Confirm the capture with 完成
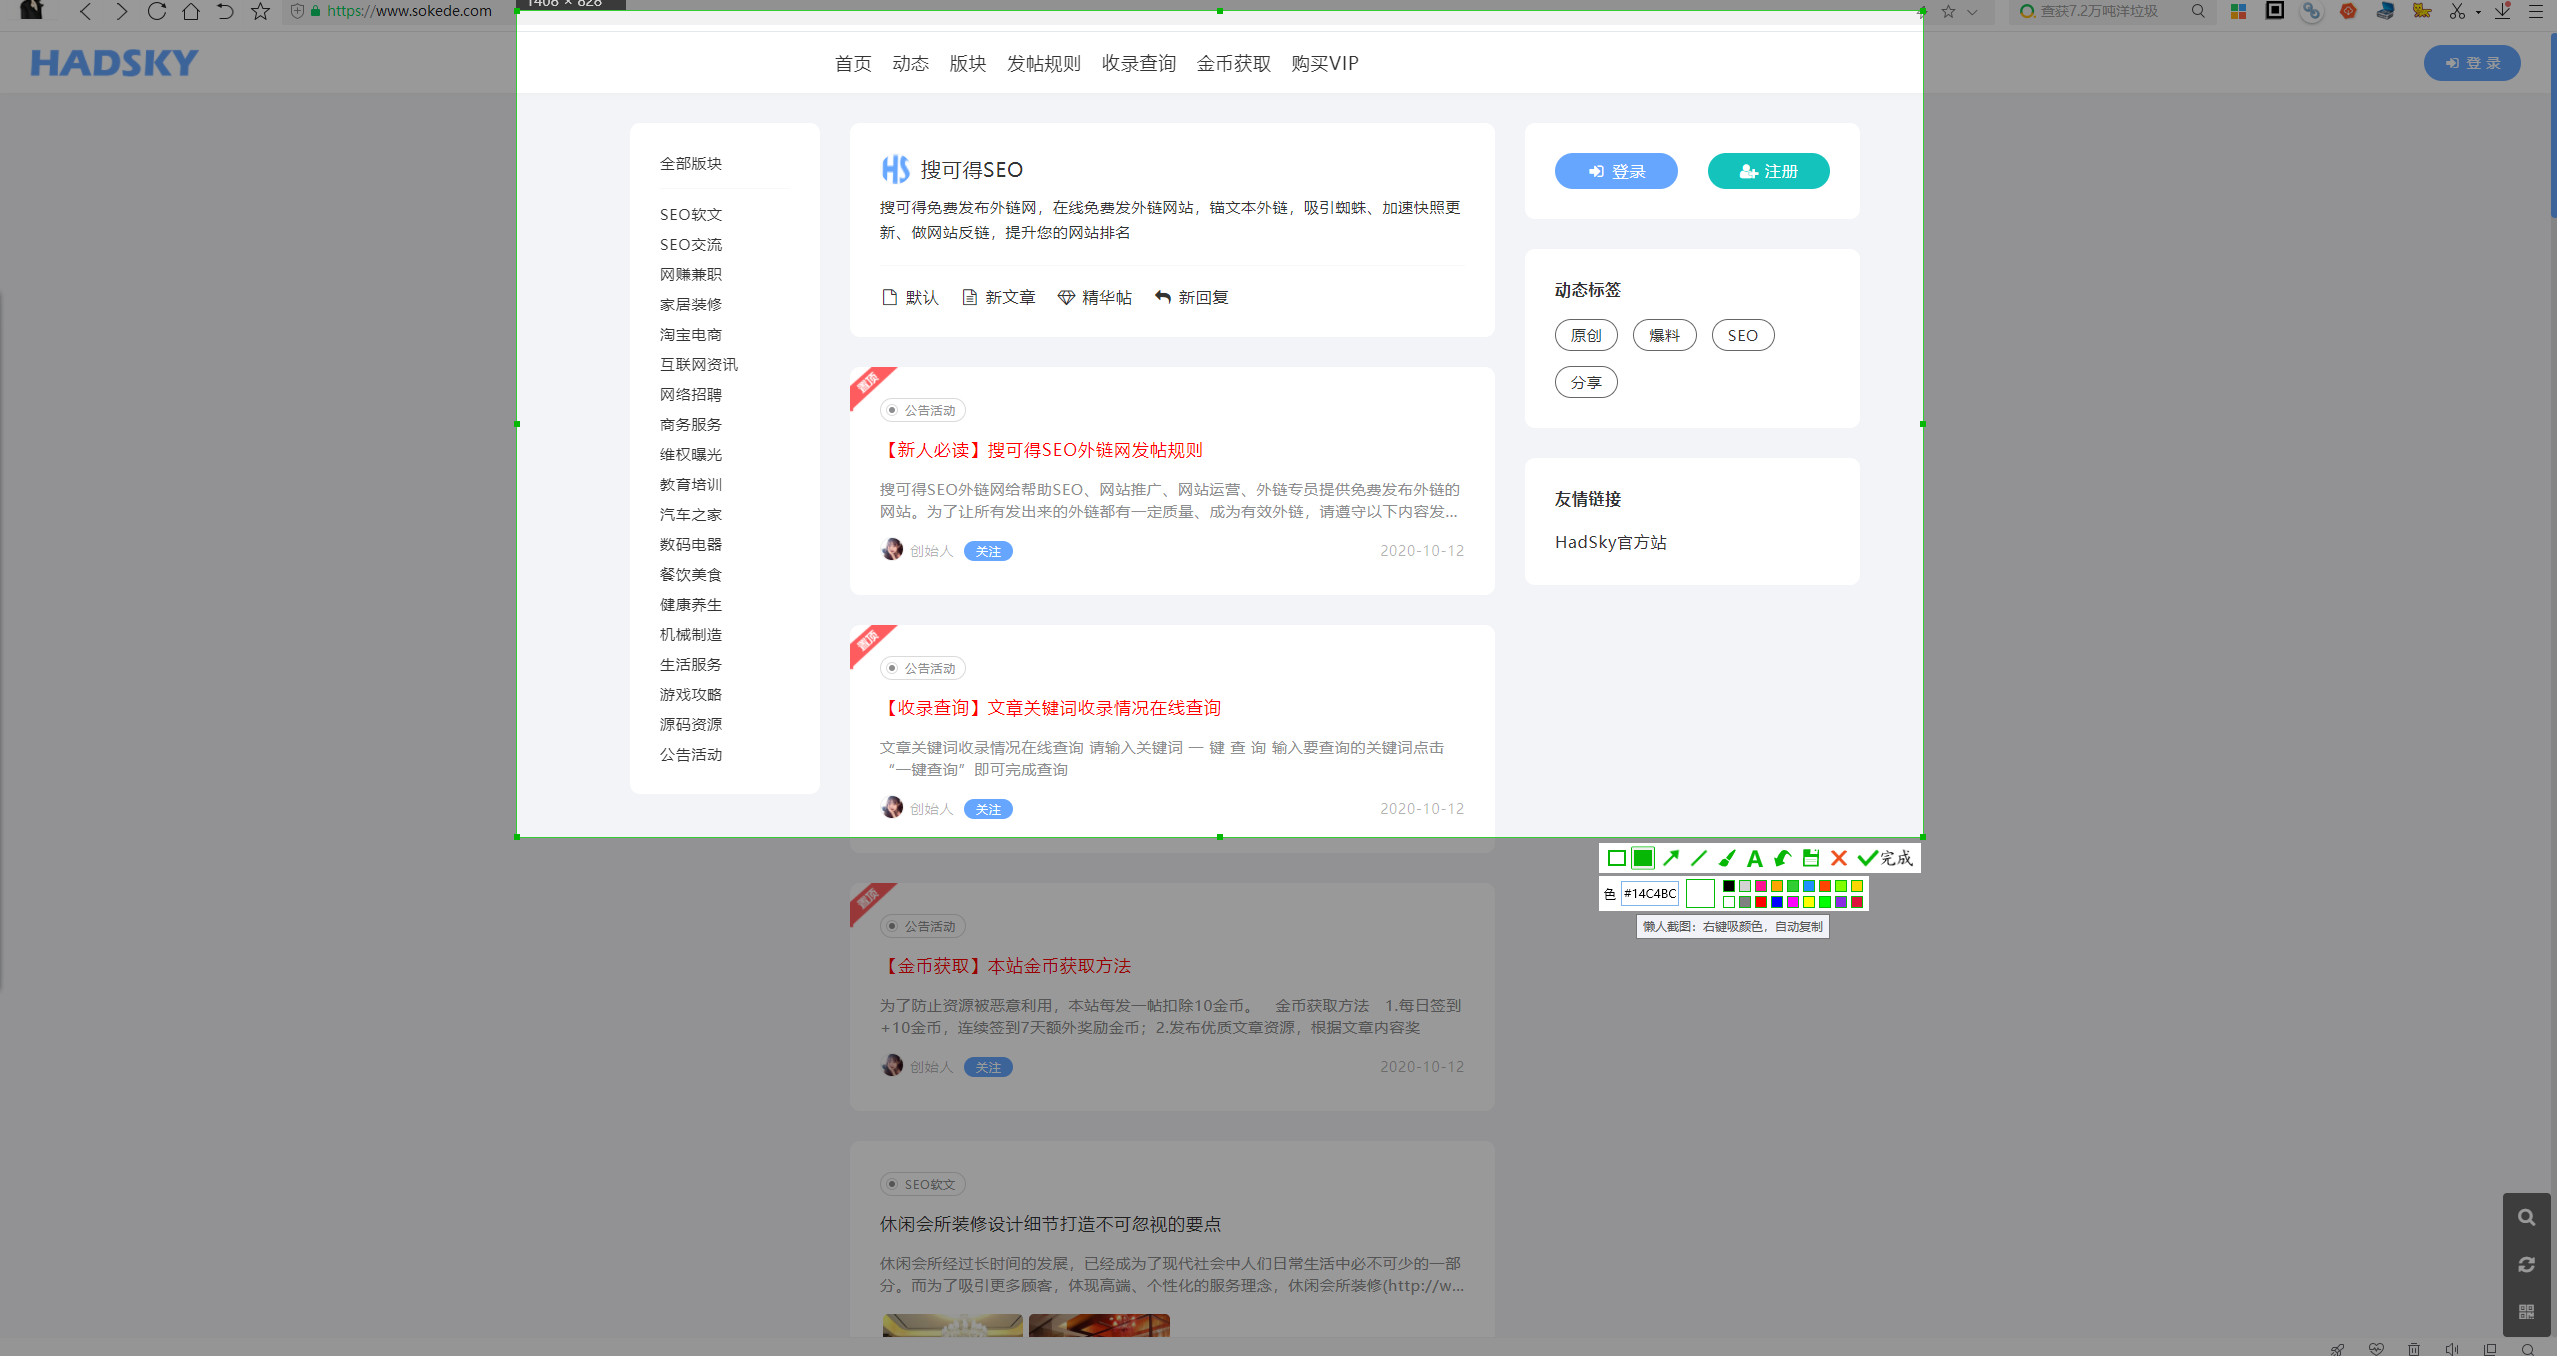The image size is (2557, 1356). point(1885,858)
